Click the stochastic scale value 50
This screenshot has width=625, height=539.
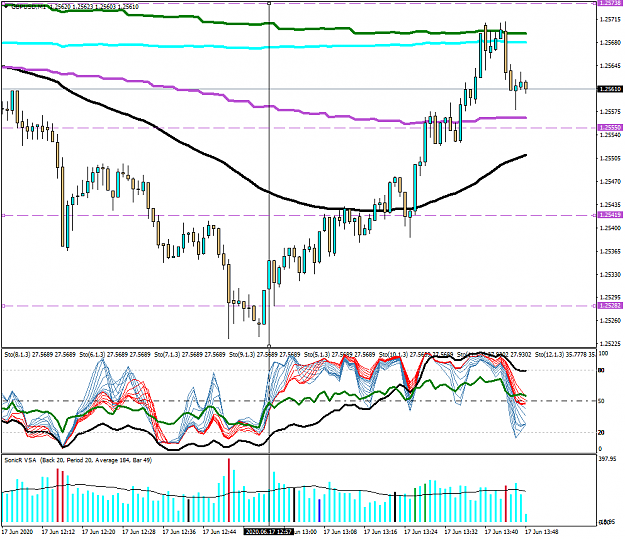601,401
